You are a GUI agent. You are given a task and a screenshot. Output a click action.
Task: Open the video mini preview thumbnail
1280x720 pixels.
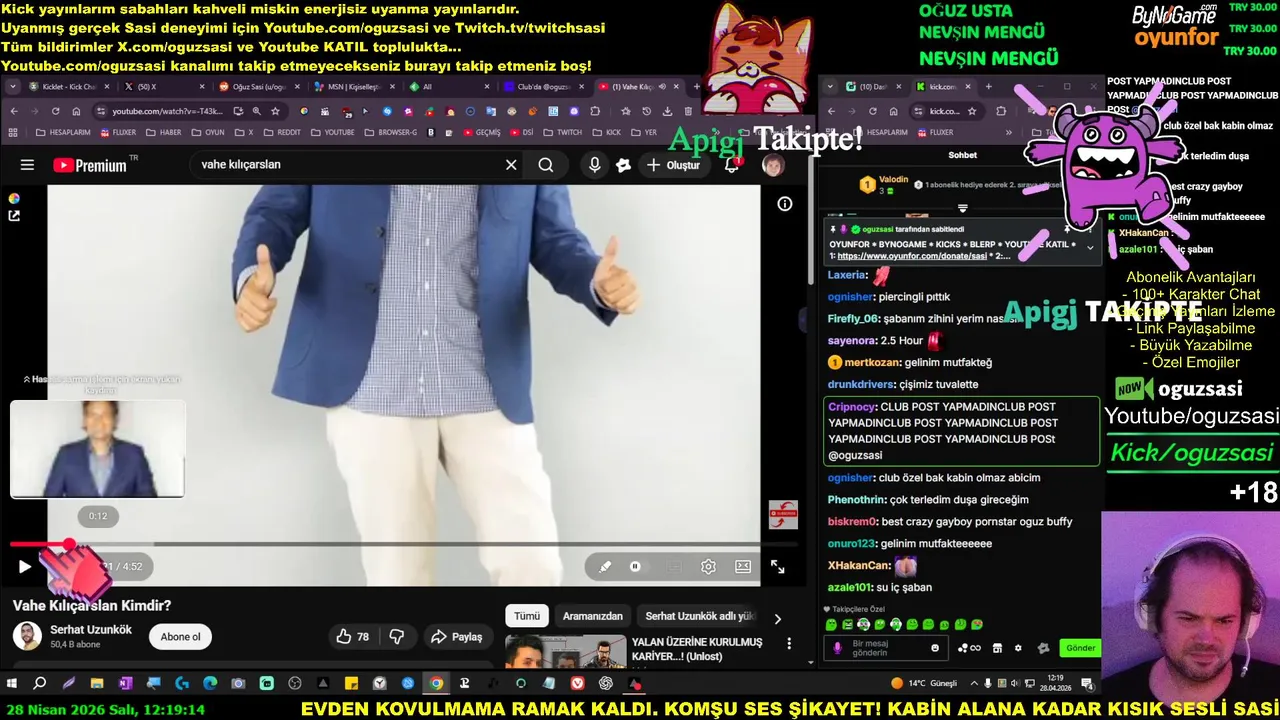(97, 449)
